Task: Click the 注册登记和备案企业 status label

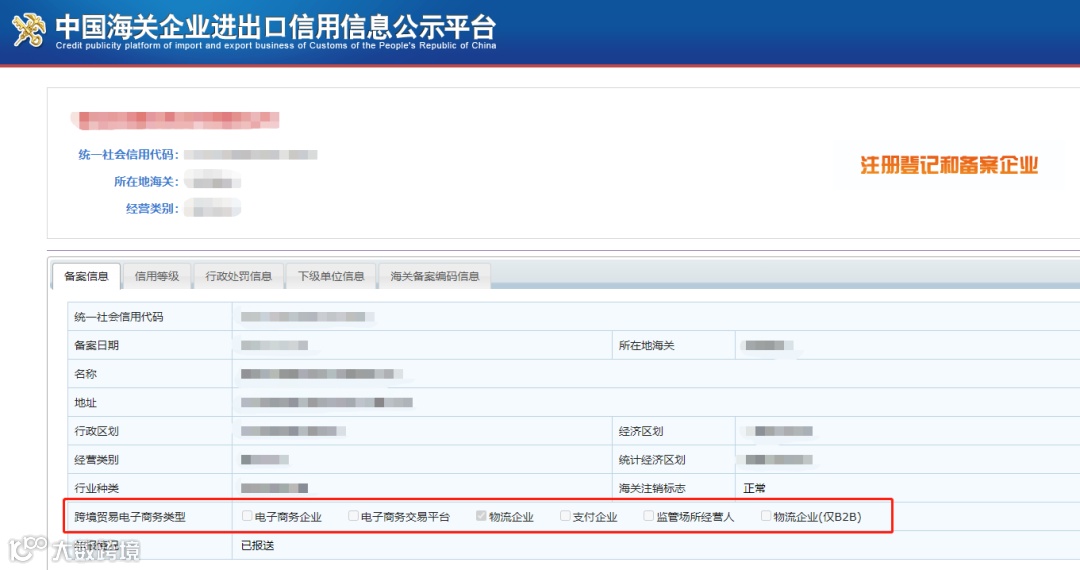Action: [x=949, y=165]
